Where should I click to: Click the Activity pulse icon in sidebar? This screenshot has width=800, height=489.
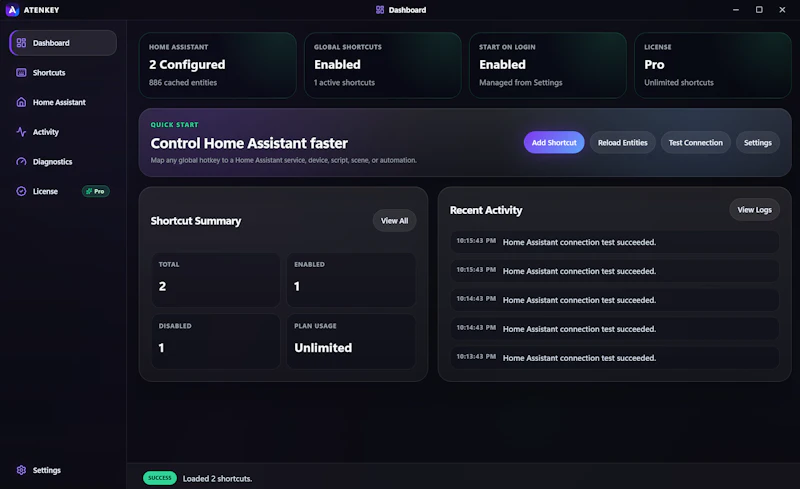pyautogui.click(x=21, y=132)
